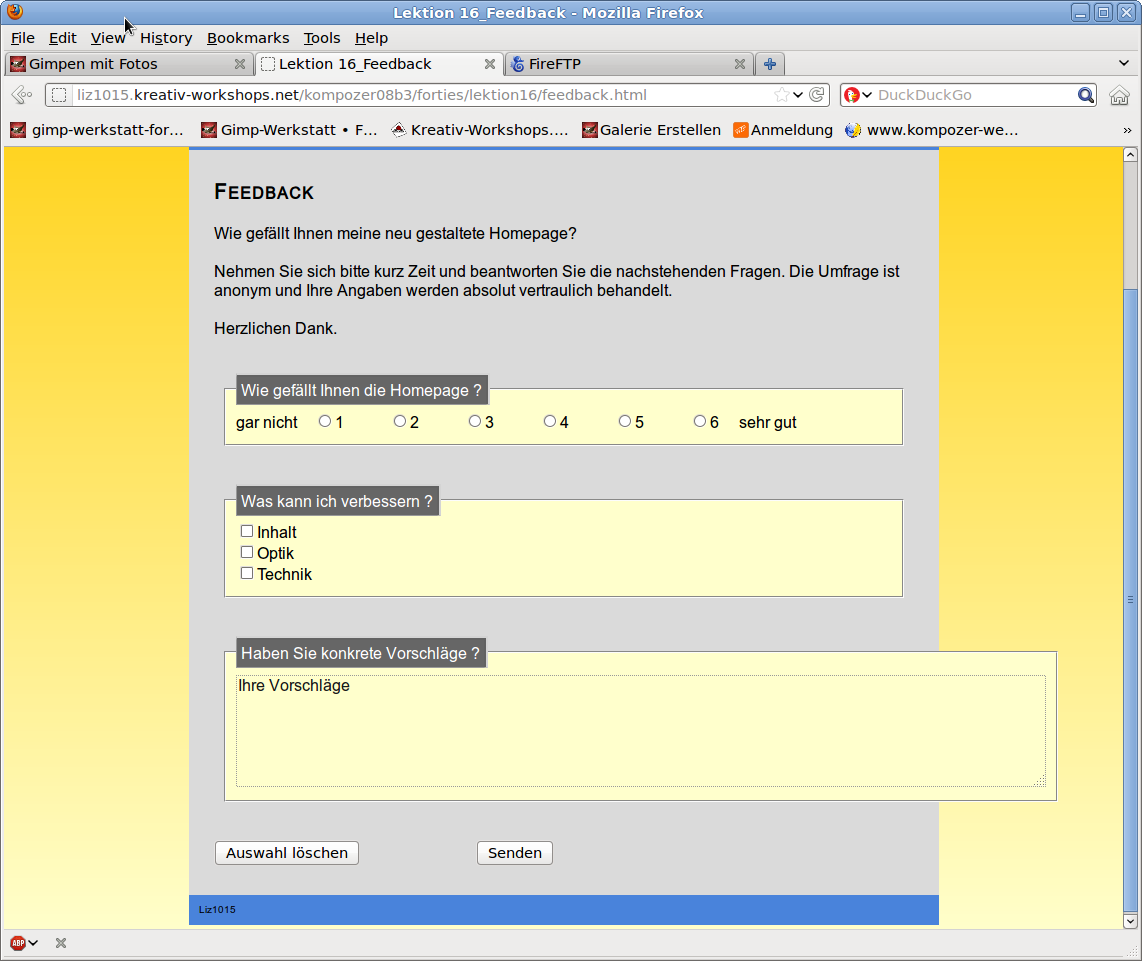This screenshot has height=961, width=1142.
Task: Open a new tab with the plus icon
Action: [x=769, y=64]
